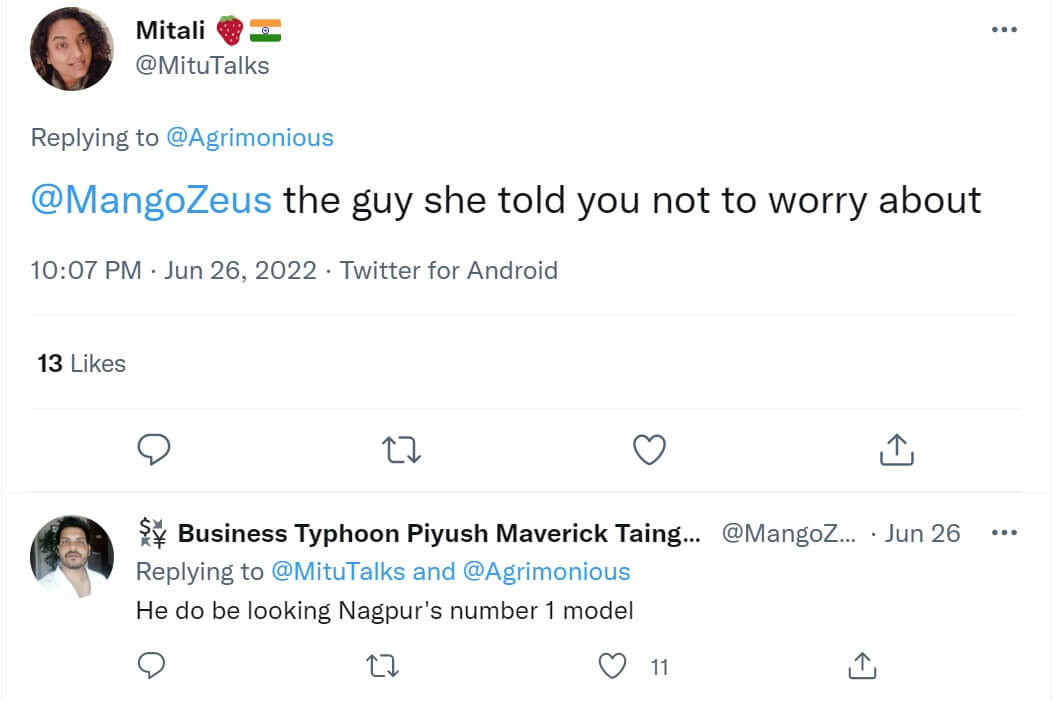Share the Nagpur model comment
The image size is (1053, 701).
pos(861,665)
